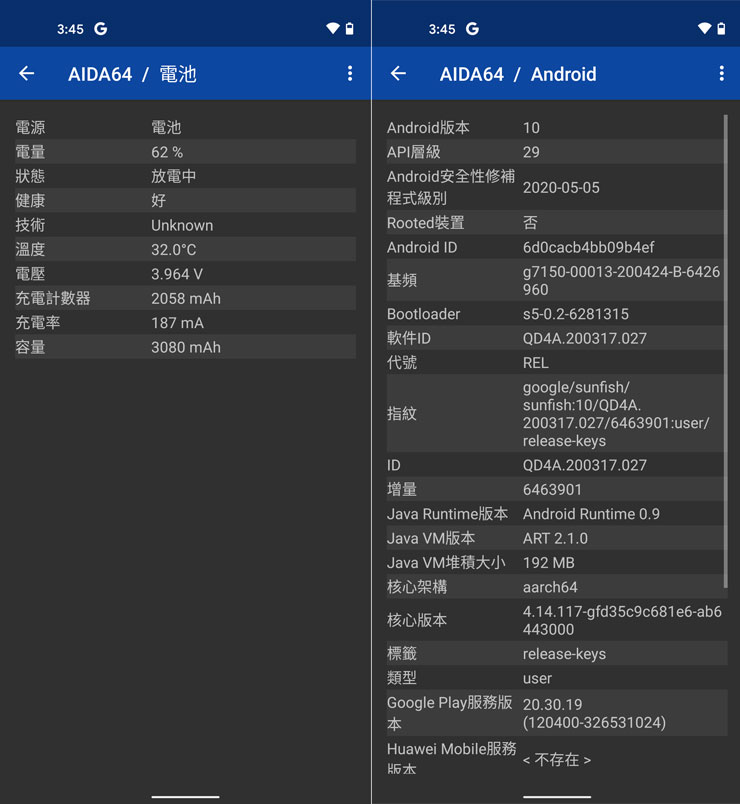Select the 健康 好 row
Screen dimensions: 740x804
coord(185,200)
